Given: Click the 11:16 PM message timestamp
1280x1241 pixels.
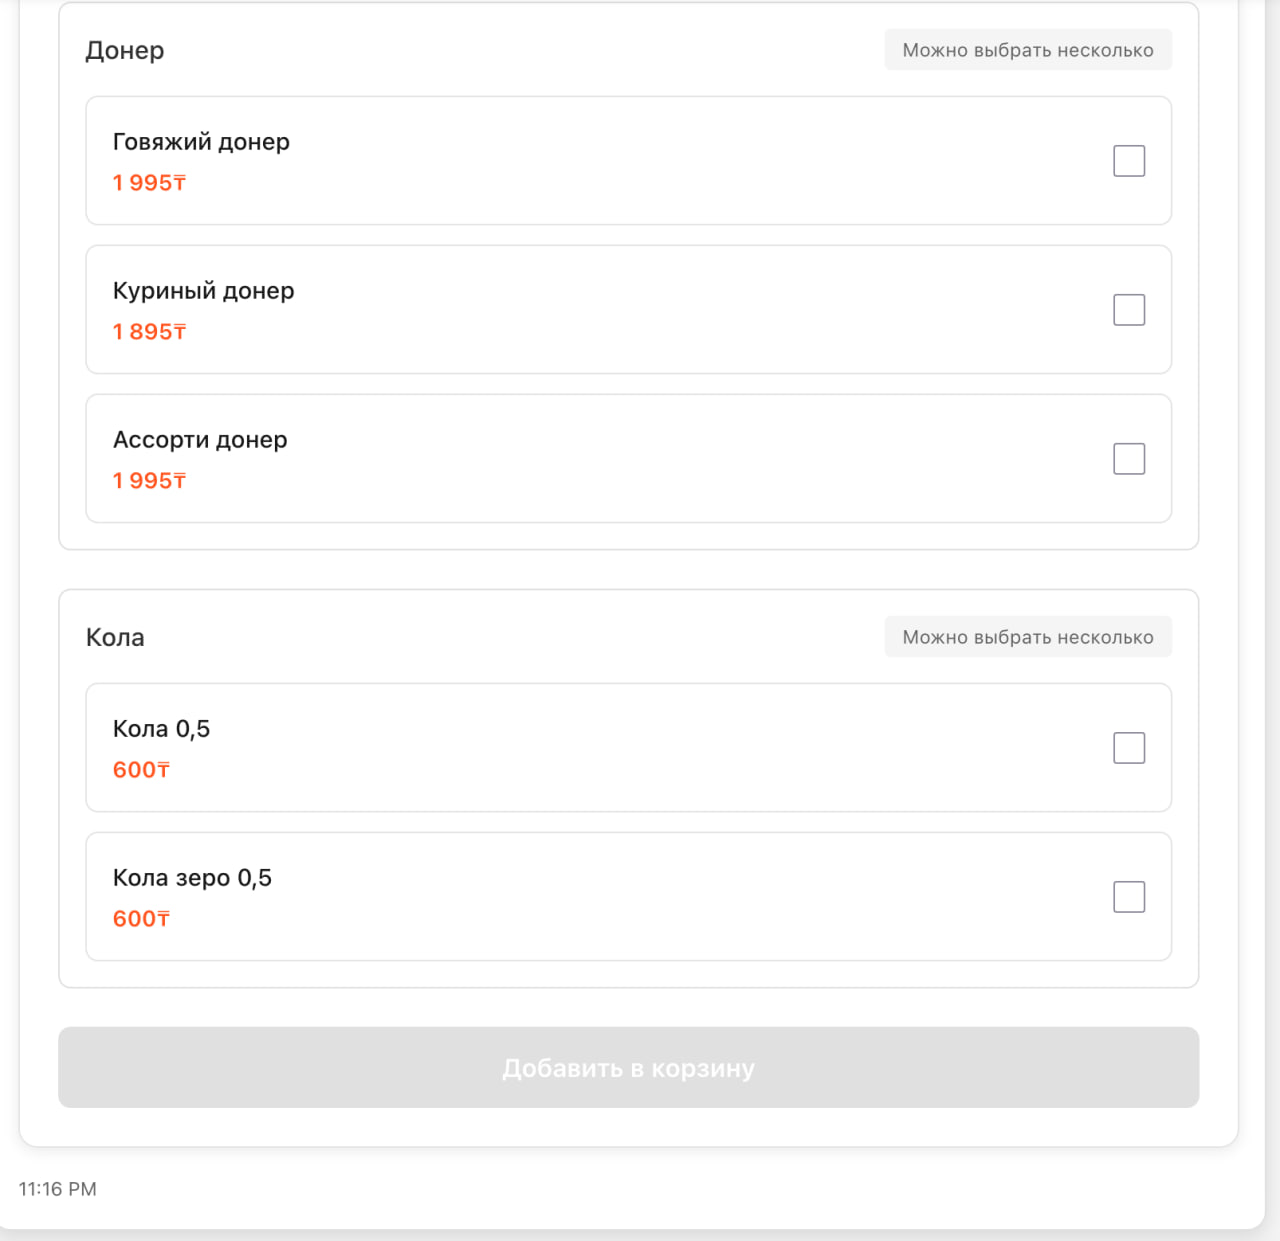Looking at the screenshot, I should (x=58, y=1189).
